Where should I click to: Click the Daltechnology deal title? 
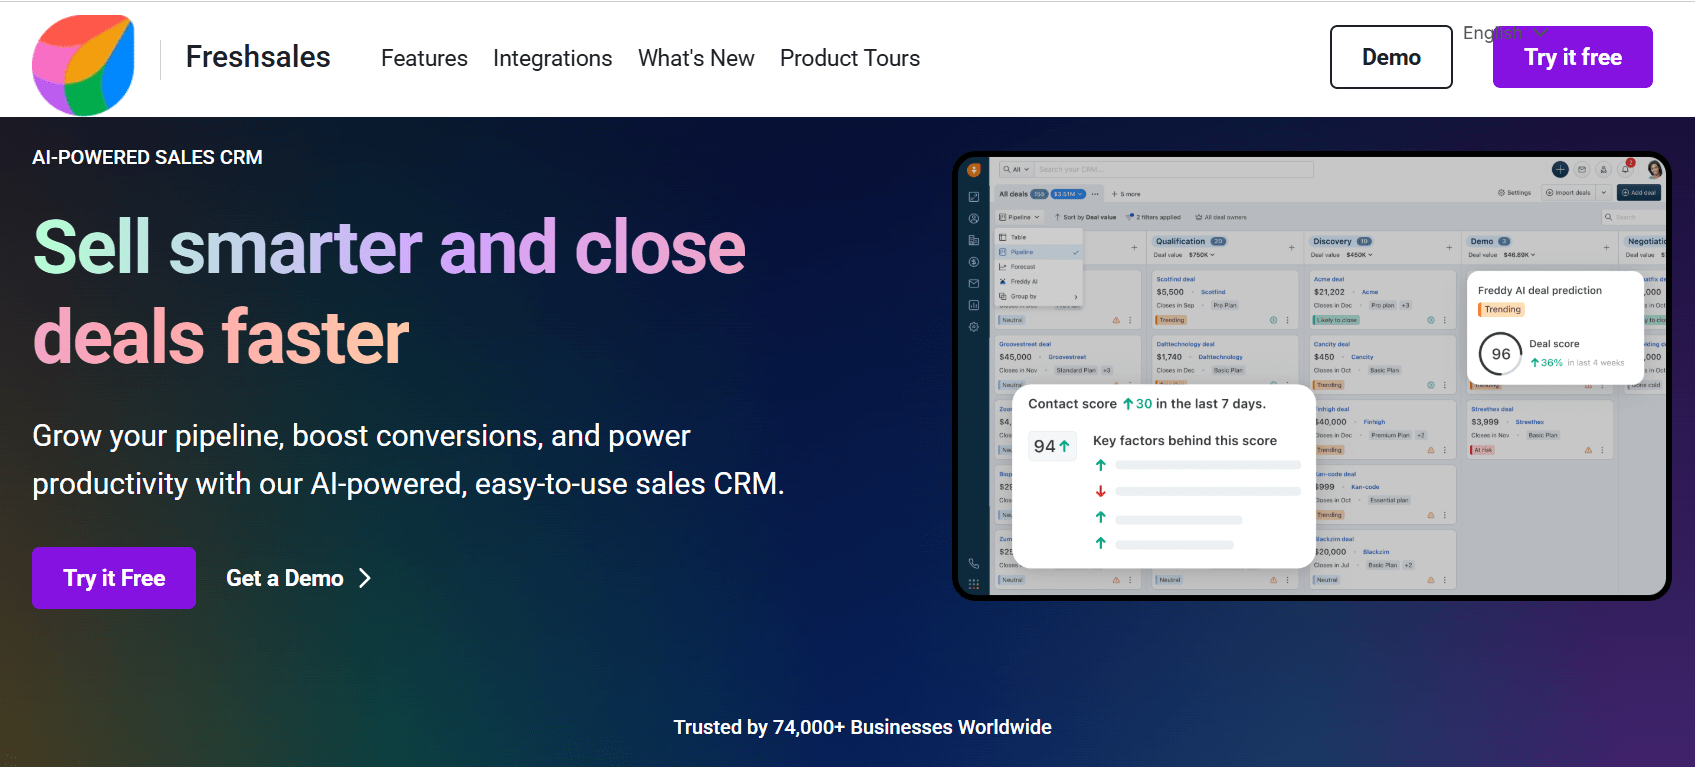coord(1186,344)
